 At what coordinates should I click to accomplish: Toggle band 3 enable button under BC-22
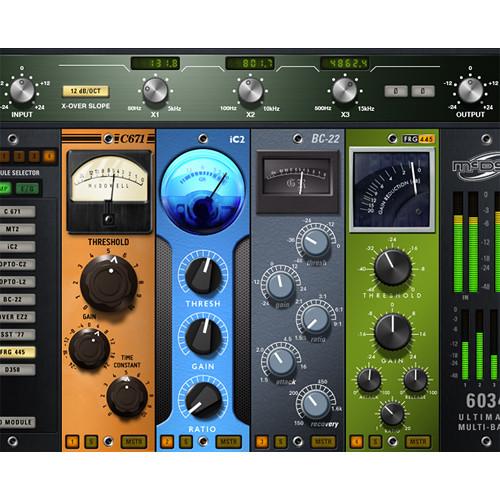click(262, 442)
